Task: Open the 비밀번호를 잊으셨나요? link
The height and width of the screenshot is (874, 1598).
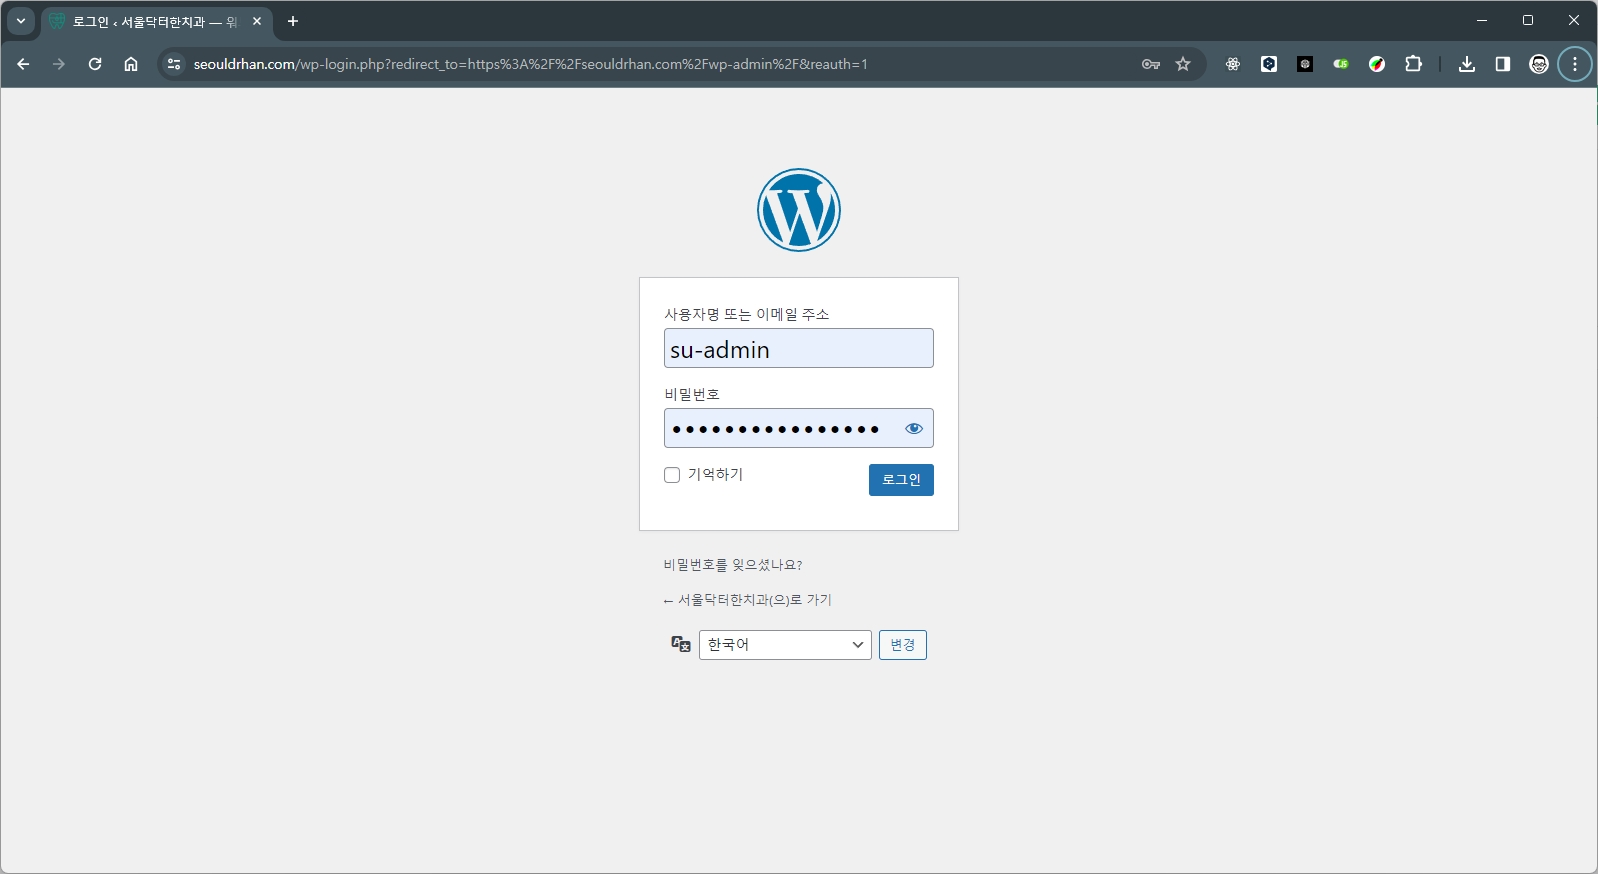Action: click(x=732, y=565)
